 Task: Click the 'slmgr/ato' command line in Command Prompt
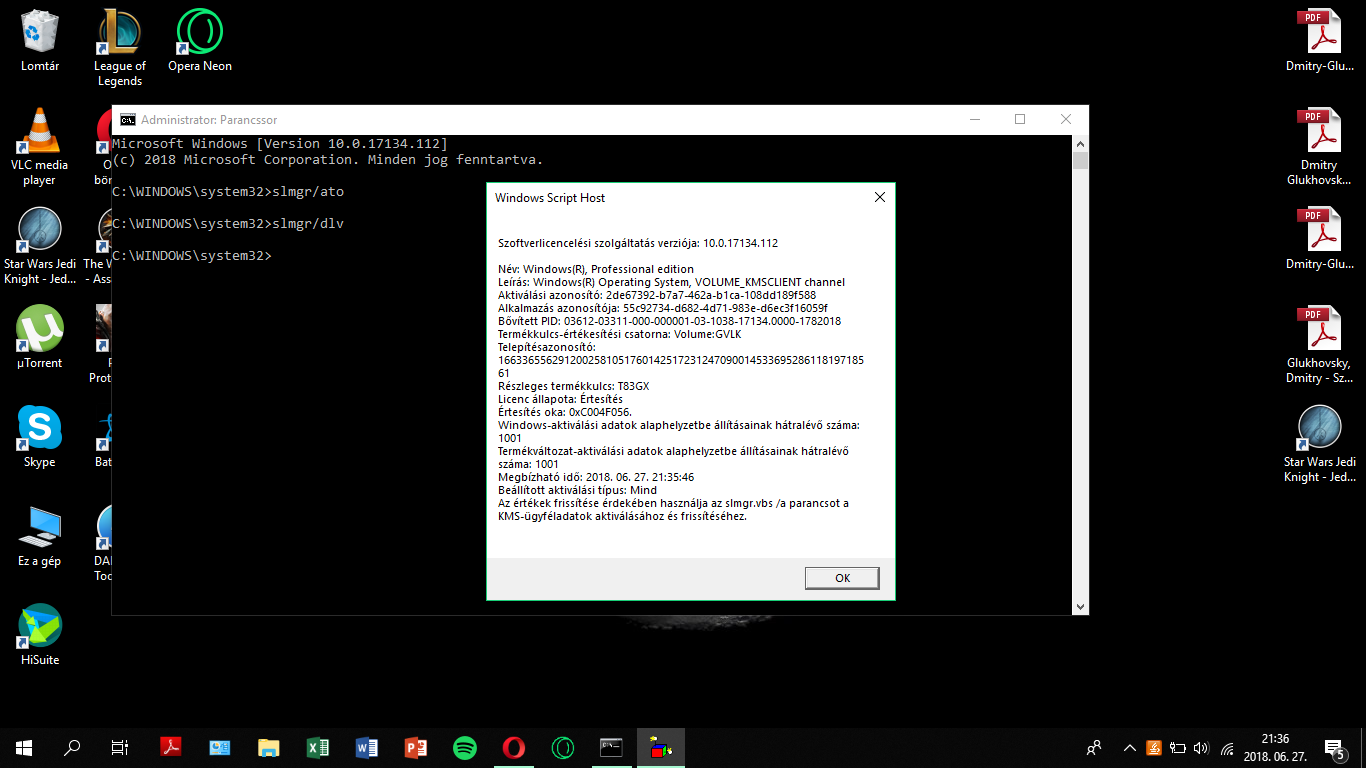point(228,191)
